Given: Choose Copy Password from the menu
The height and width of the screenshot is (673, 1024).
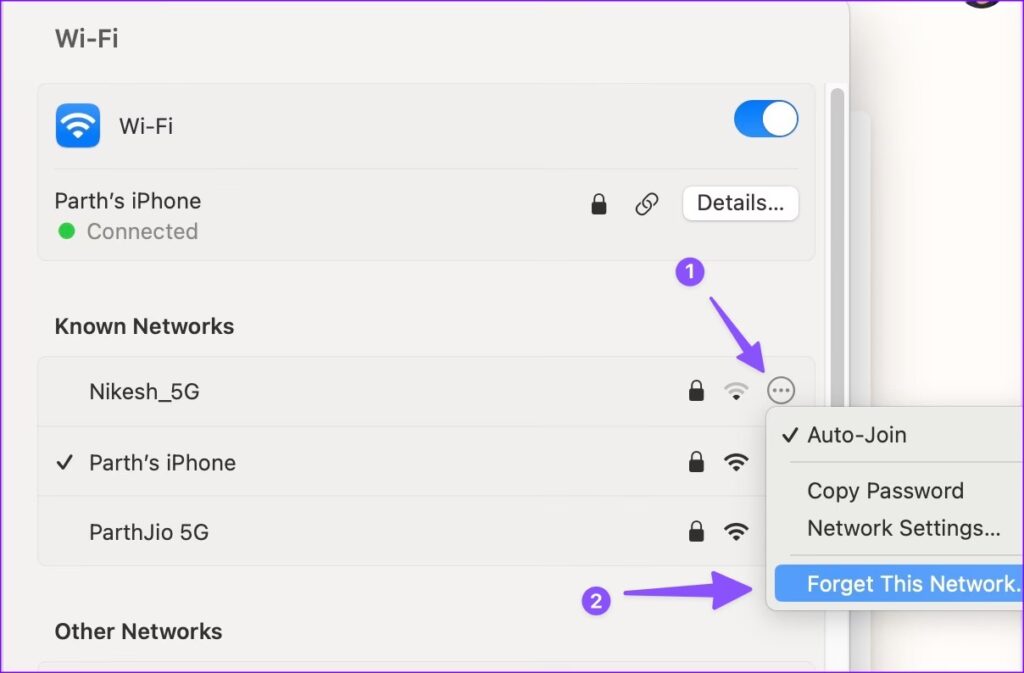Looking at the screenshot, I should [885, 491].
